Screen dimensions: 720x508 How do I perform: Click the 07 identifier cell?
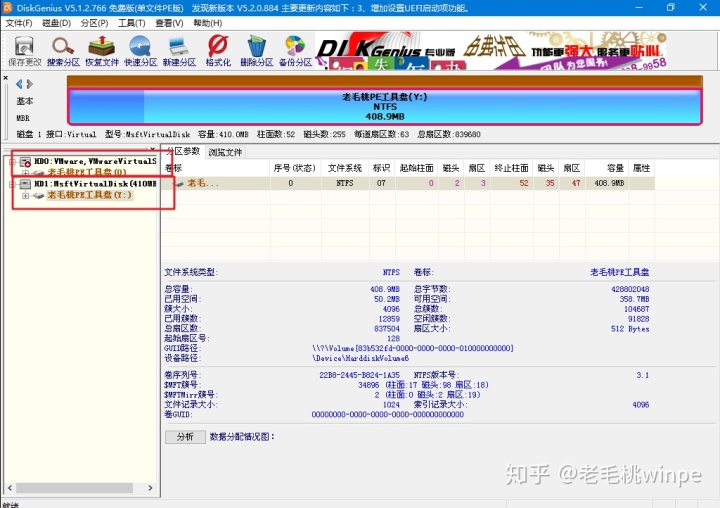tap(381, 183)
